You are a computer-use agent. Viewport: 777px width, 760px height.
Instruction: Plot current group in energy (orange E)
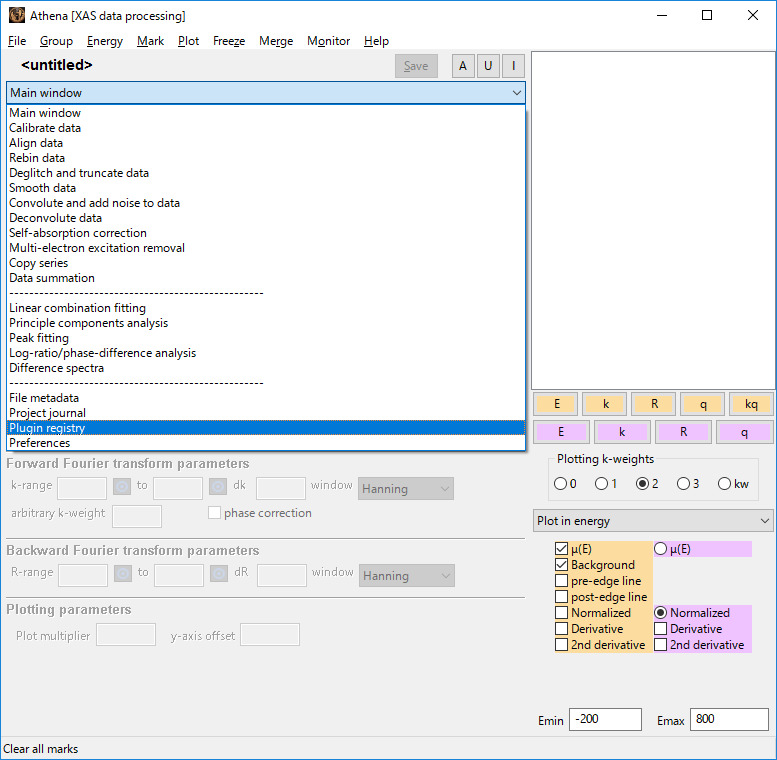[x=556, y=404]
